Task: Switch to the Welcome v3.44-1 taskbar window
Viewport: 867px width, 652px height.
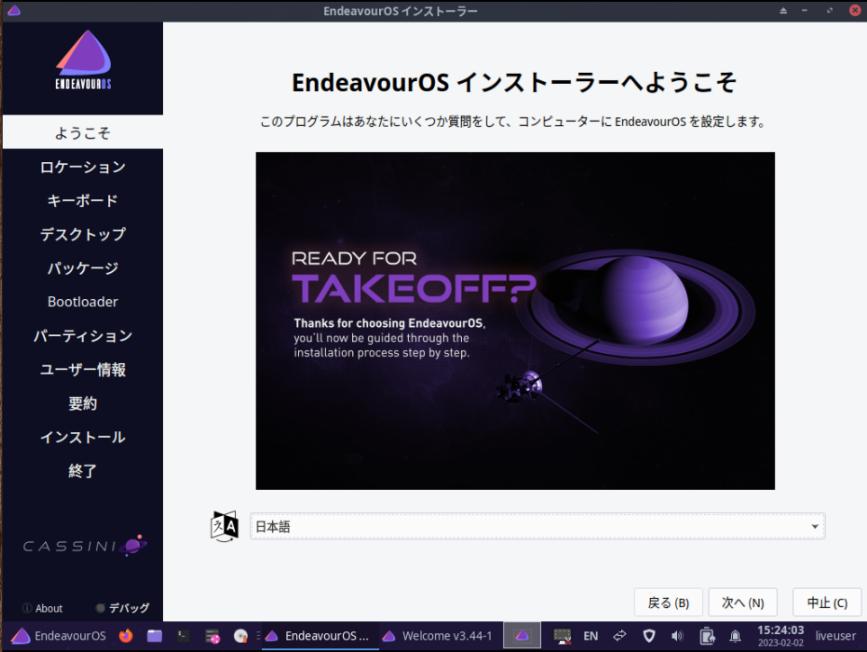Action: [x=437, y=636]
